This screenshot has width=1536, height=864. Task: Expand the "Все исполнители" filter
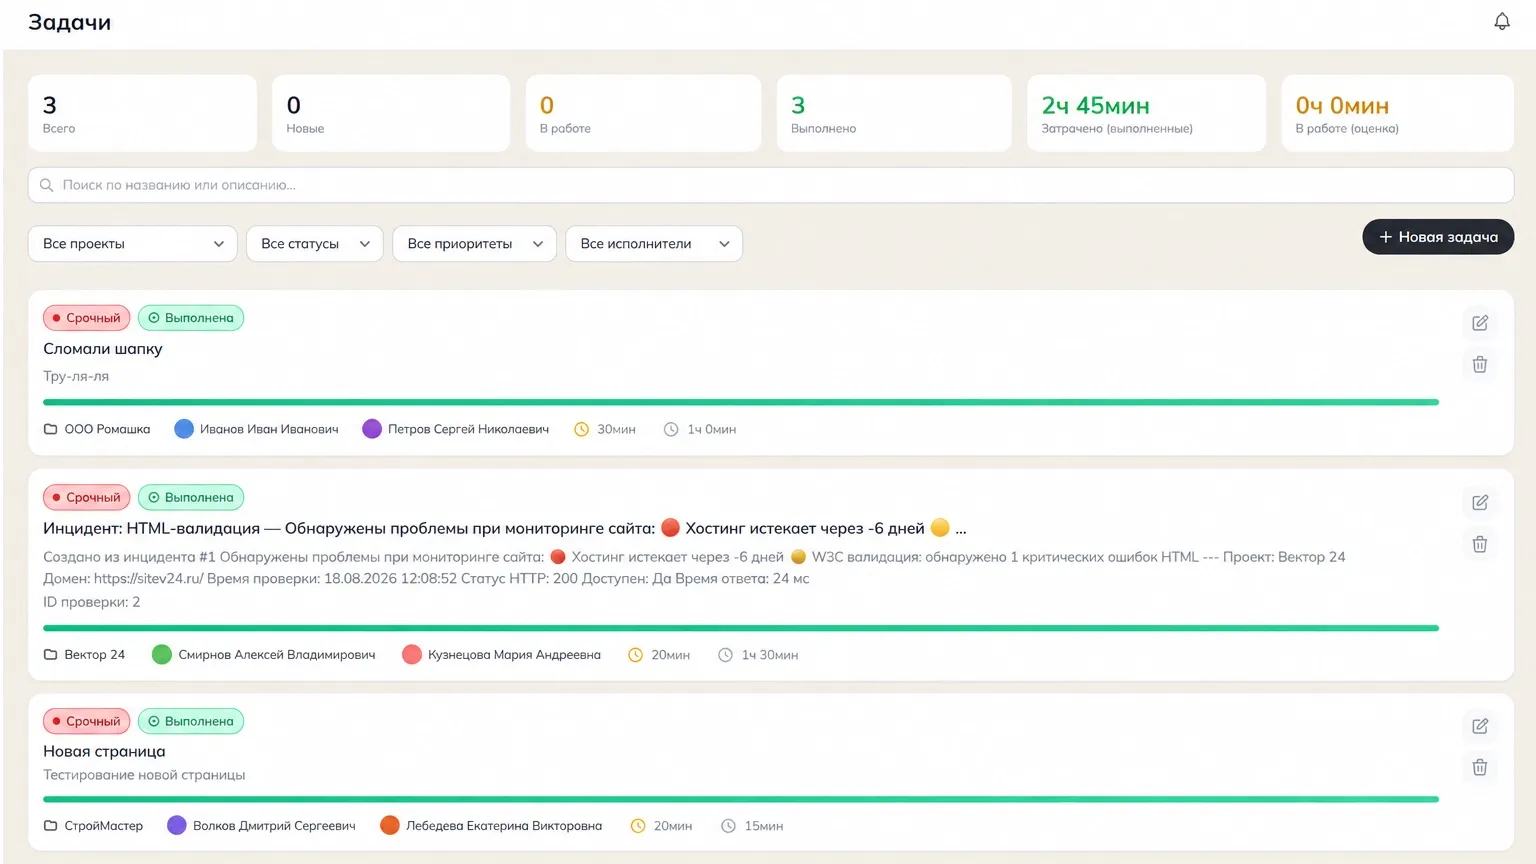[654, 244]
